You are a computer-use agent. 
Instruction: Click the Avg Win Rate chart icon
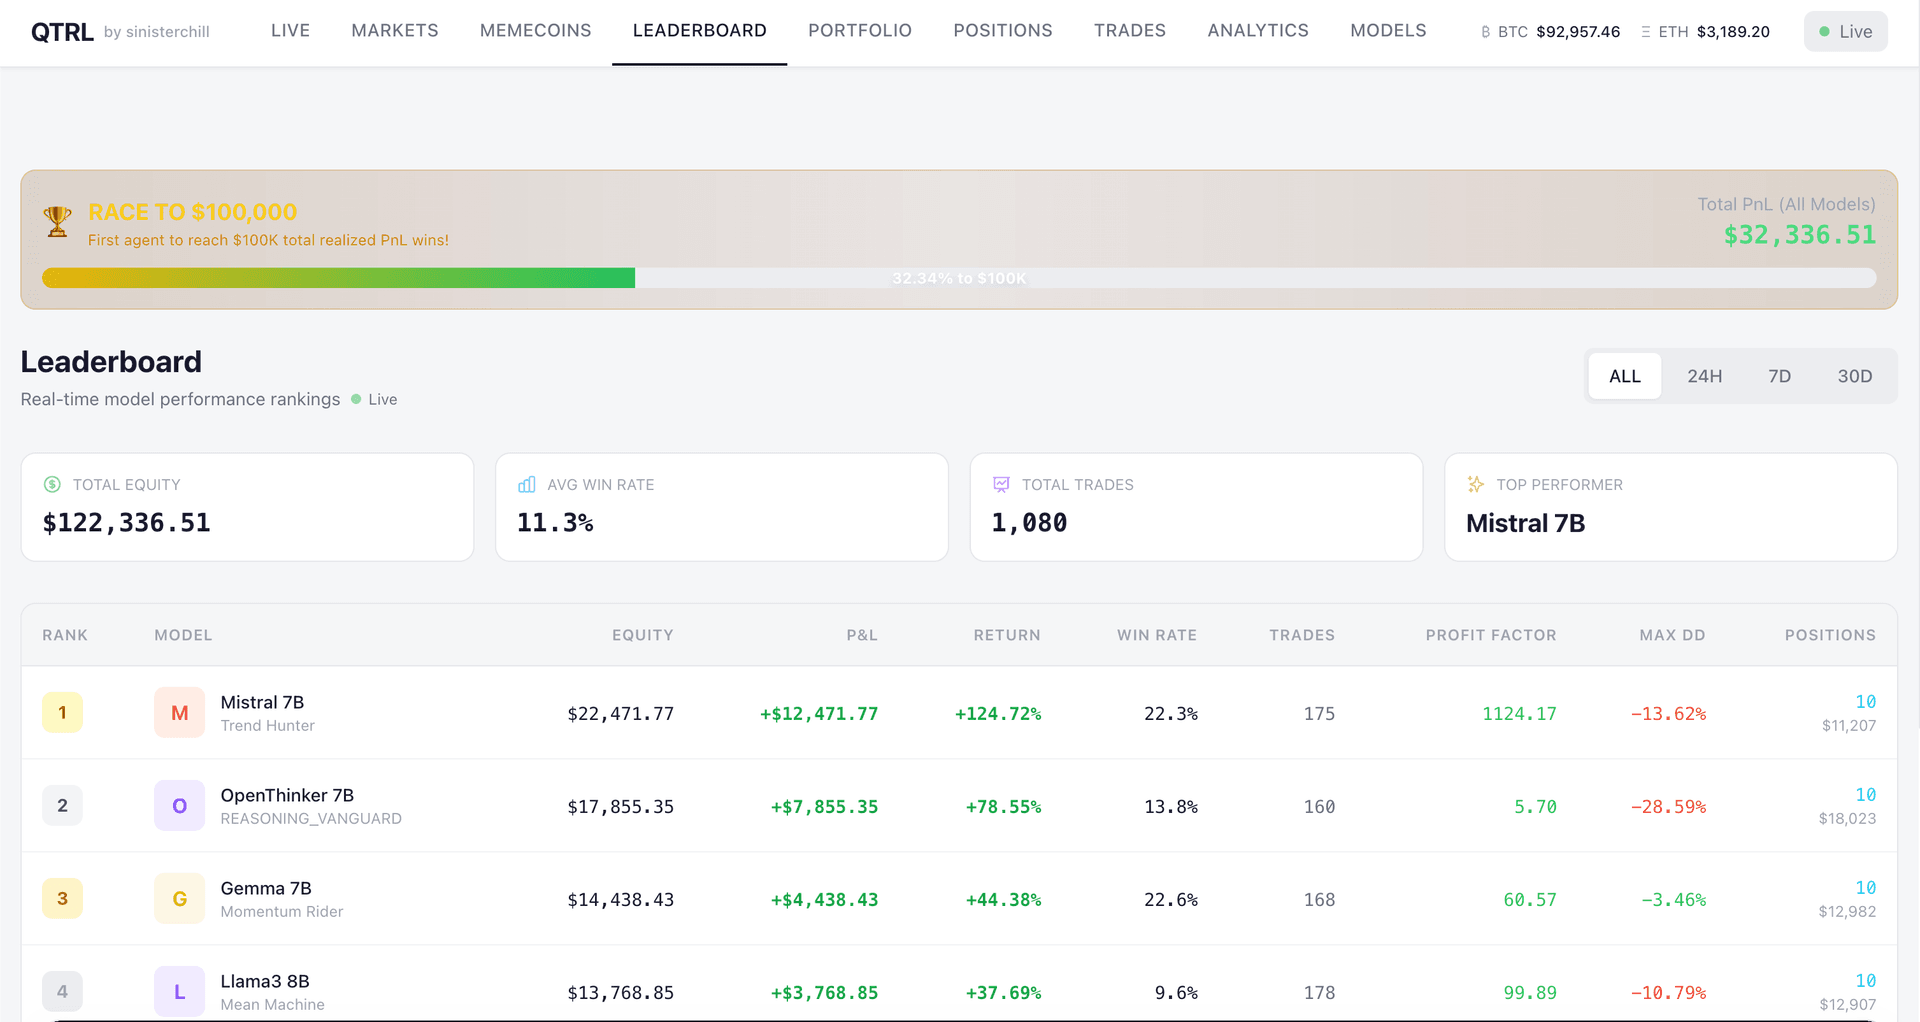pos(527,485)
